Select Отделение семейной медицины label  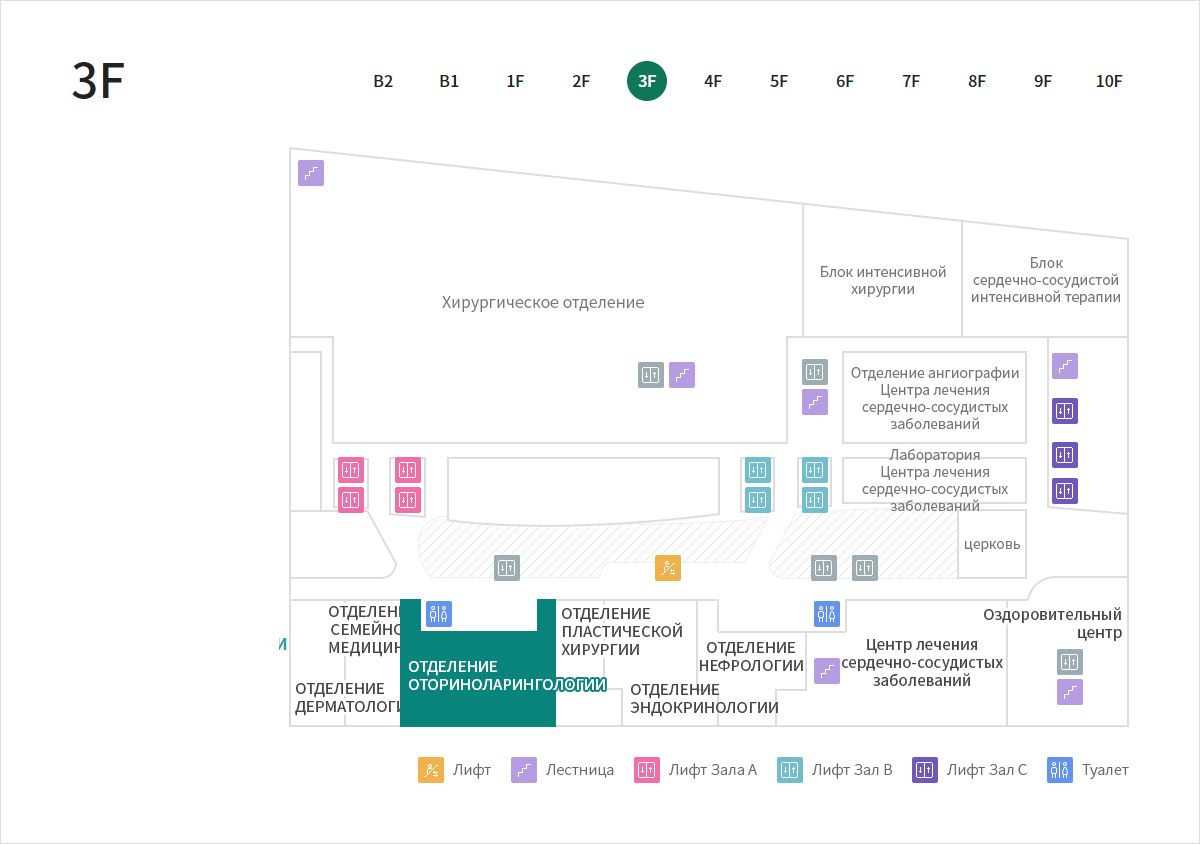364,629
